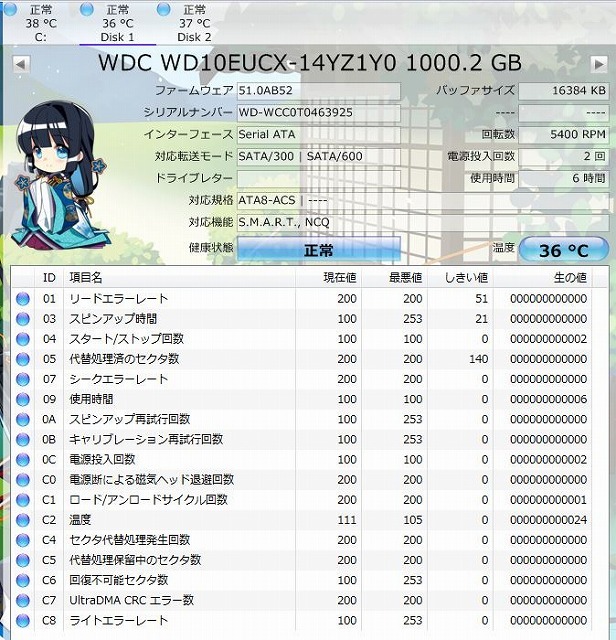Viewport: 616px width, 640px height.
Task: Click the 項目名 column header
Action: point(180,278)
